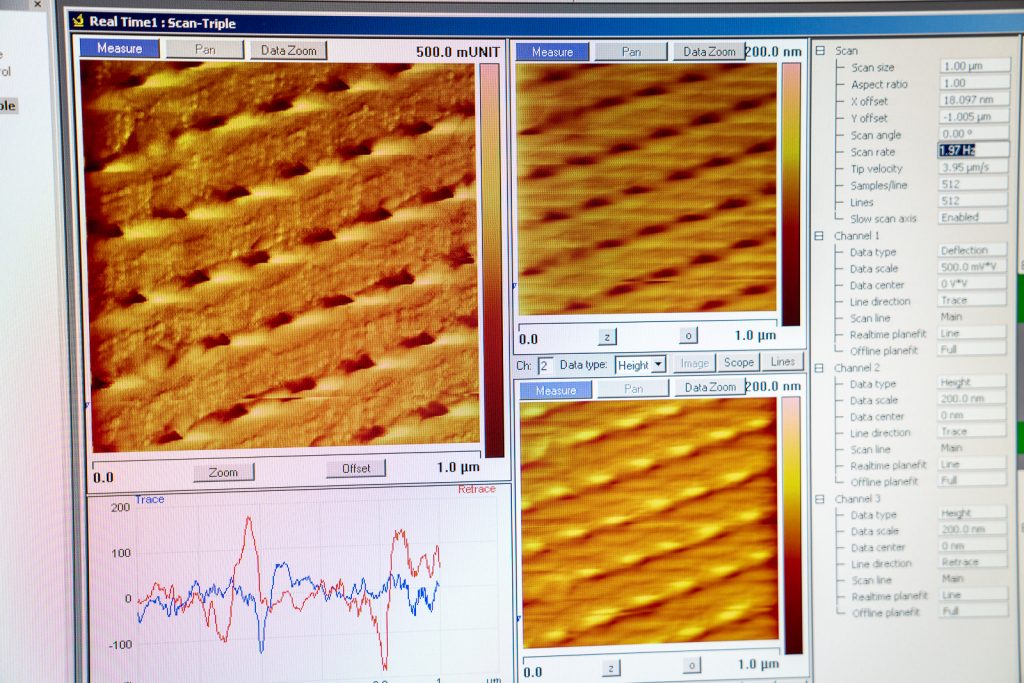Click Channel 3 Data scale 200.0 nm field

[973, 530]
